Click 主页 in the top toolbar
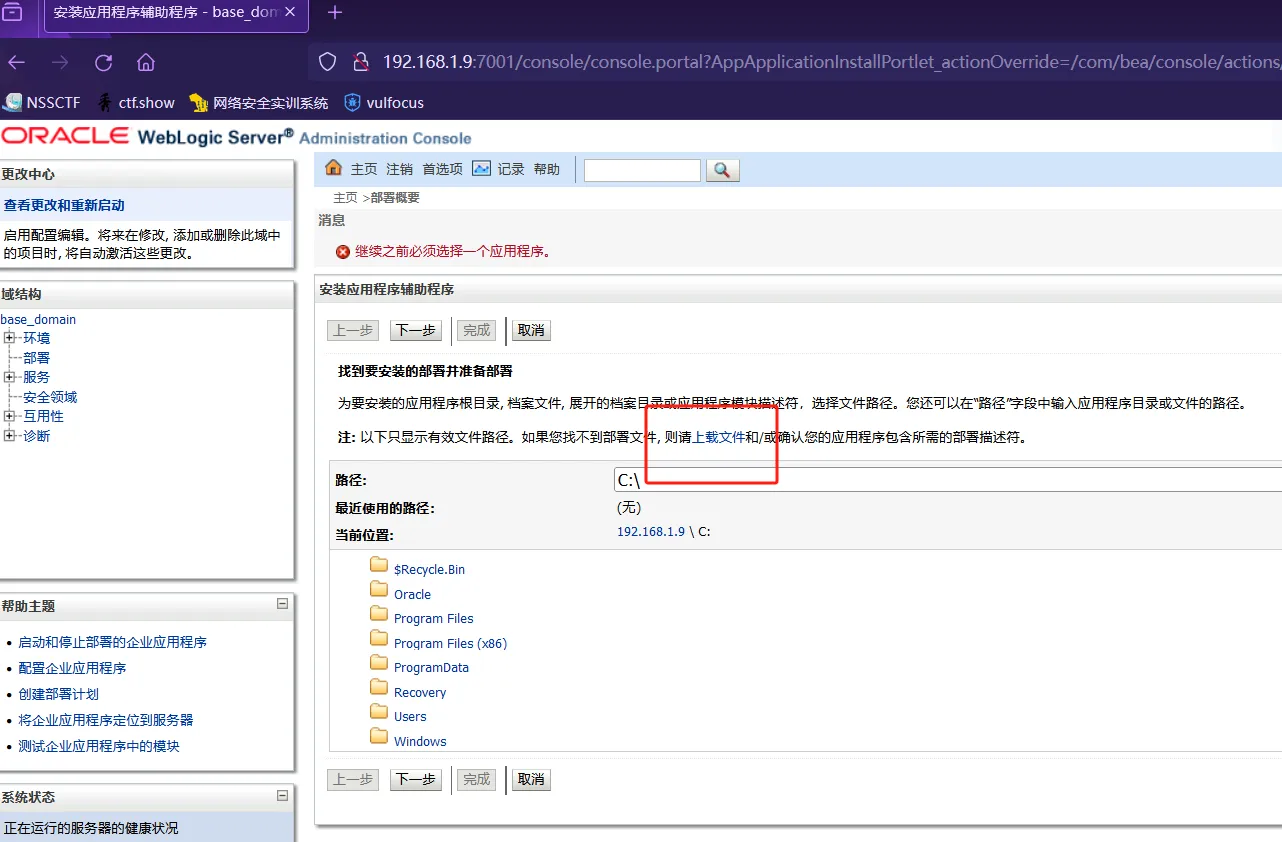The width and height of the screenshot is (1282, 842). click(x=364, y=169)
